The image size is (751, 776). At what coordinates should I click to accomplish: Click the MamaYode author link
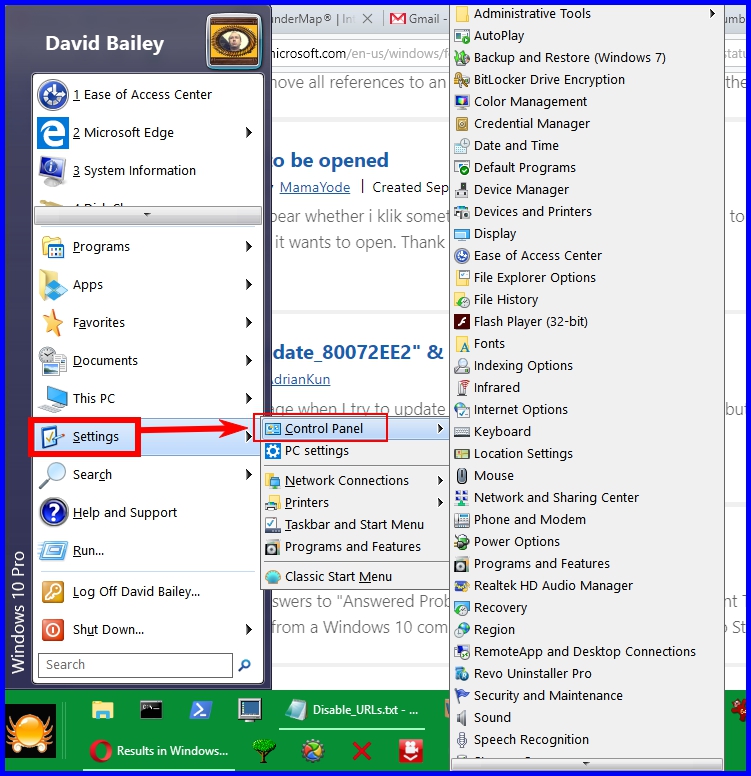click(315, 188)
